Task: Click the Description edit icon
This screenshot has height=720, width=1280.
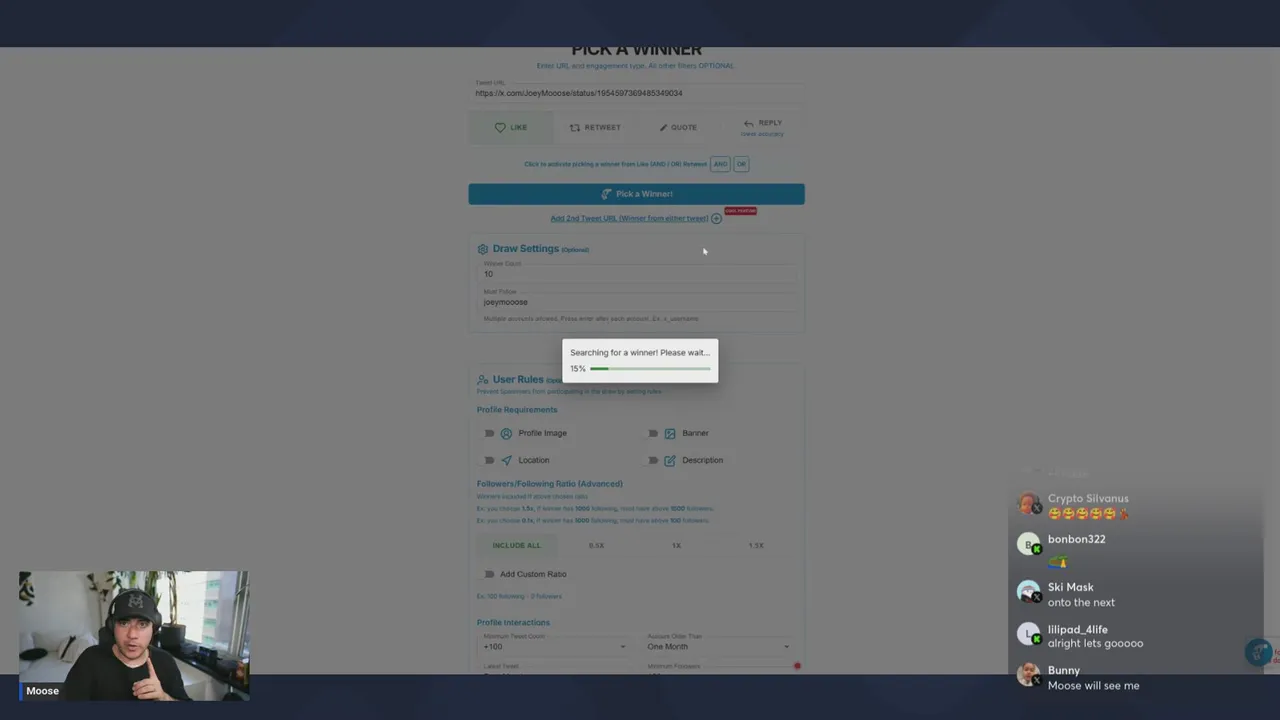Action: (670, 460)
